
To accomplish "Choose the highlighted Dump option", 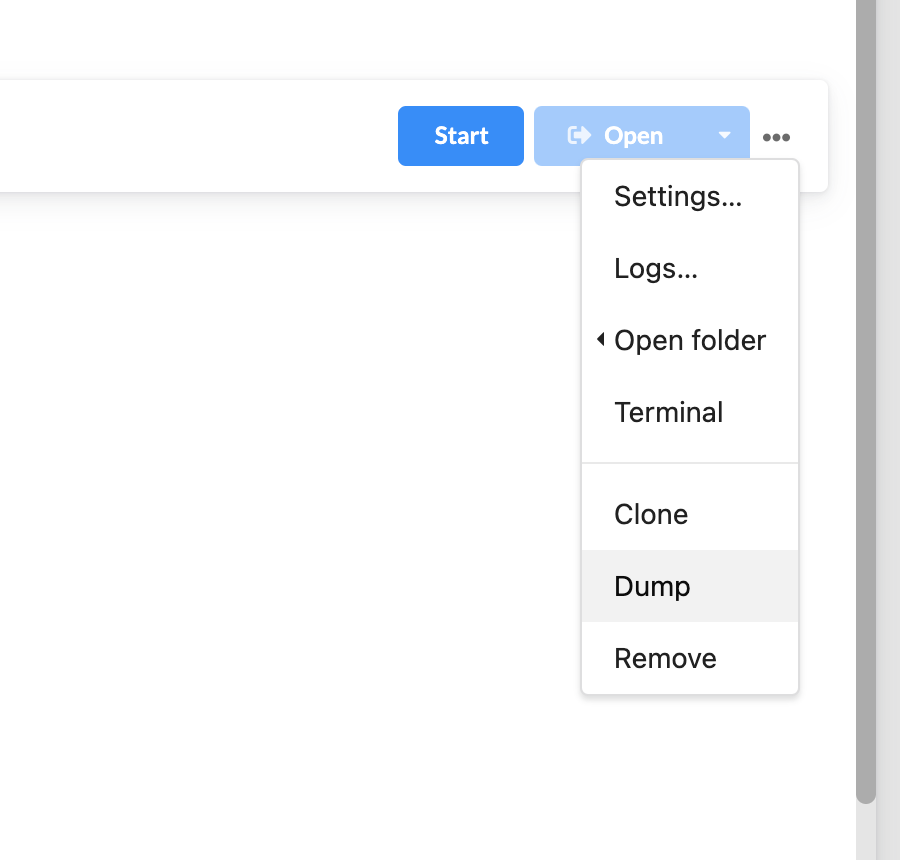I will (x=652, y=586).
